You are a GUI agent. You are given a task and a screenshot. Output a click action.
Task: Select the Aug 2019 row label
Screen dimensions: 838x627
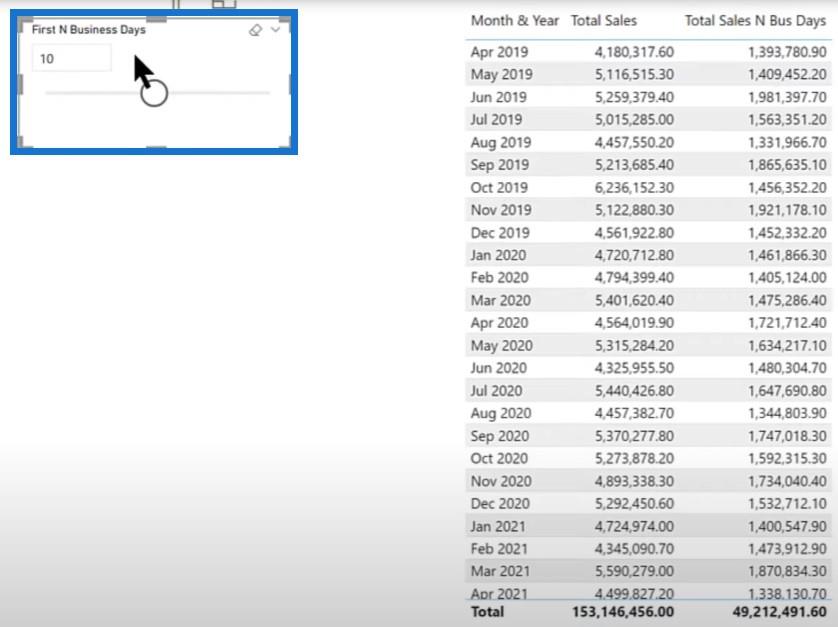501,142
